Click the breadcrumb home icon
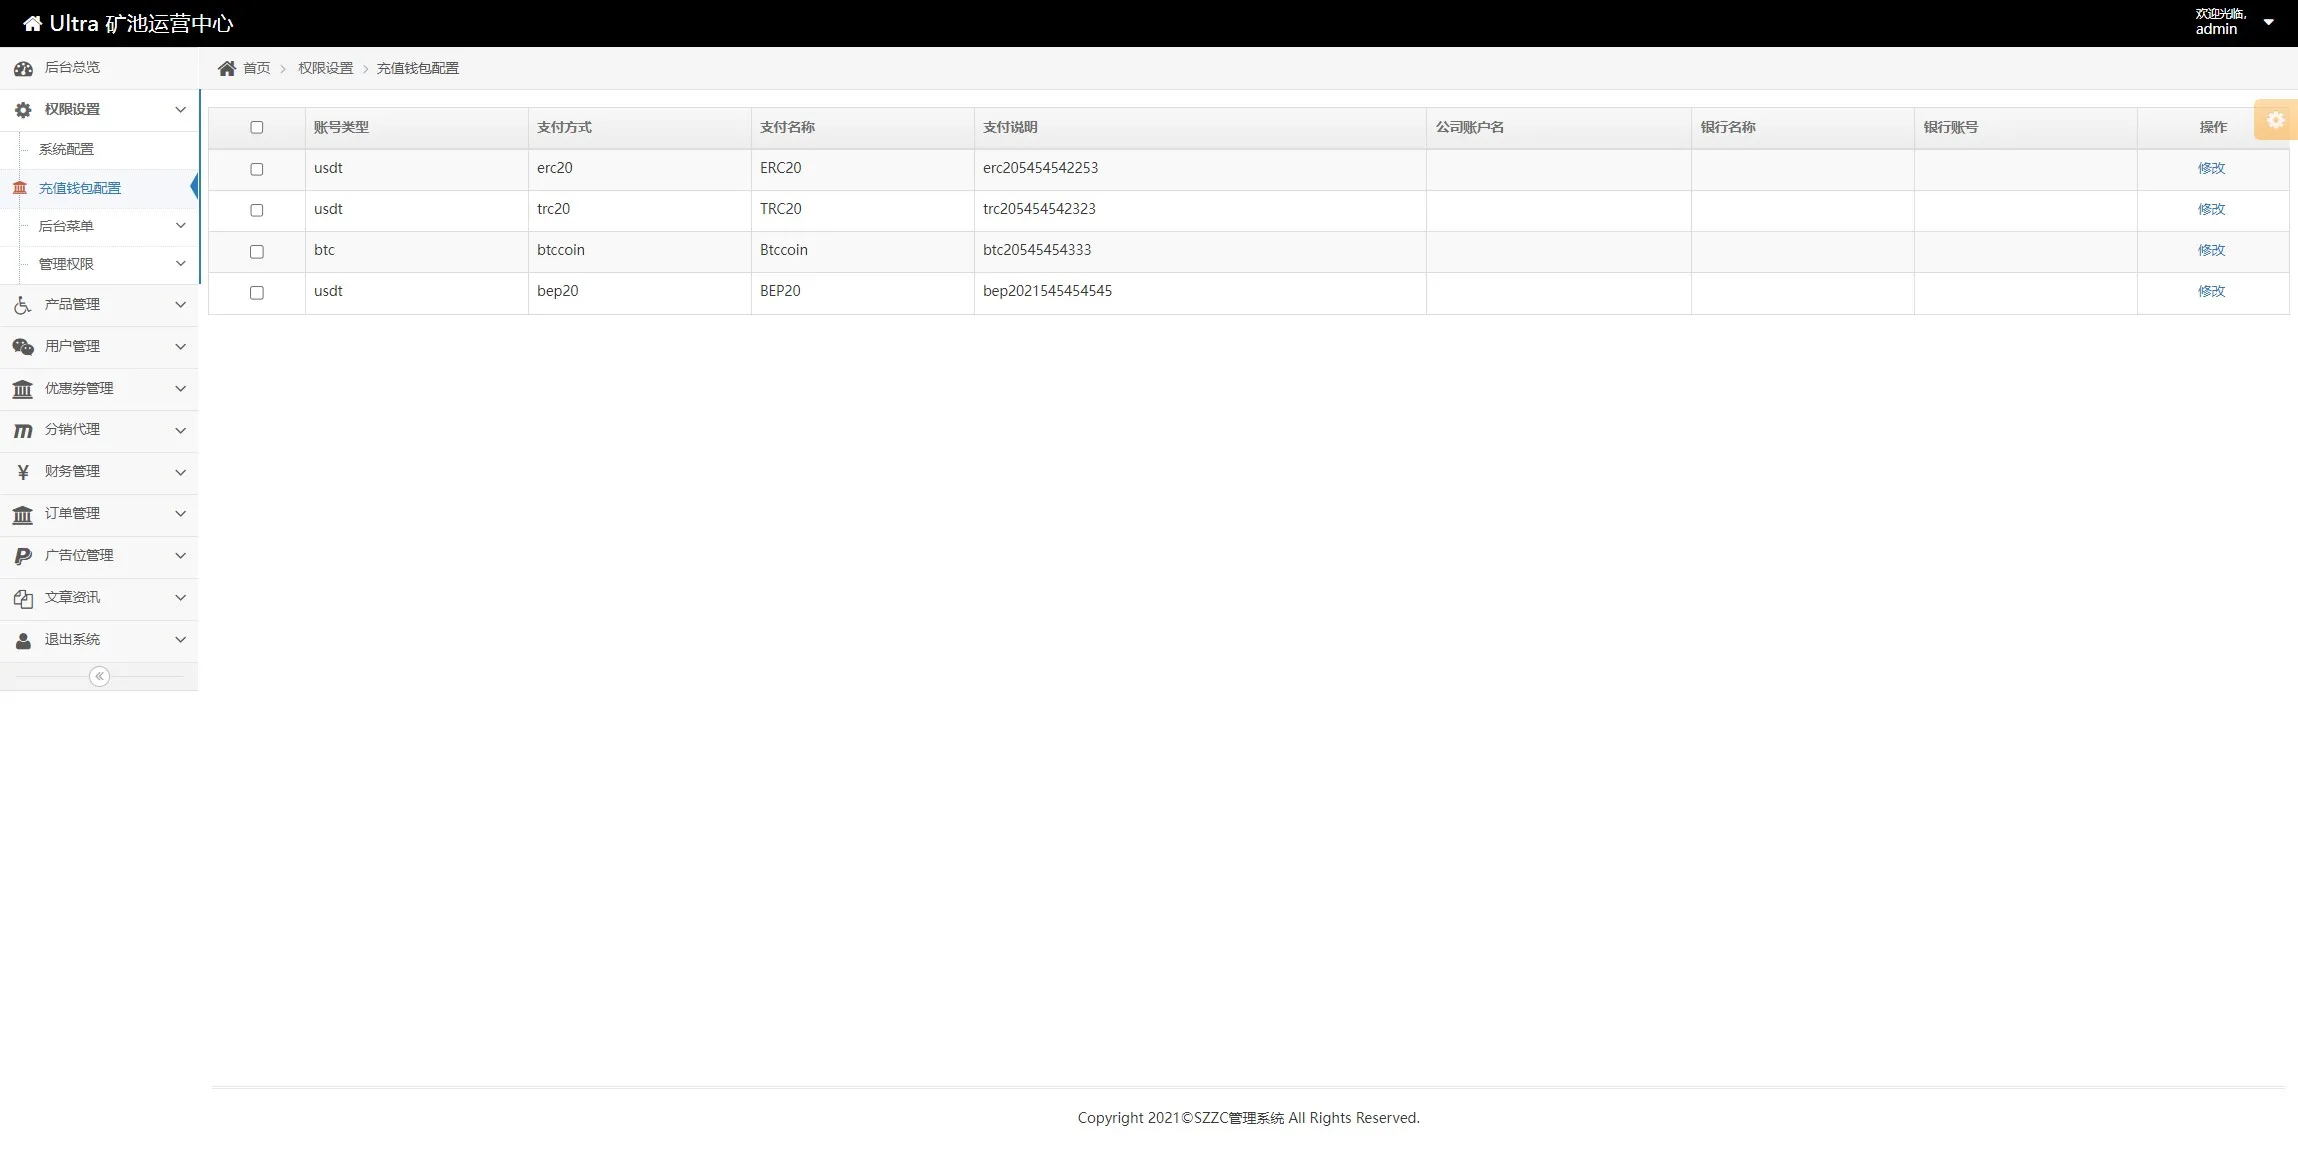 click(x=227, y=68)
